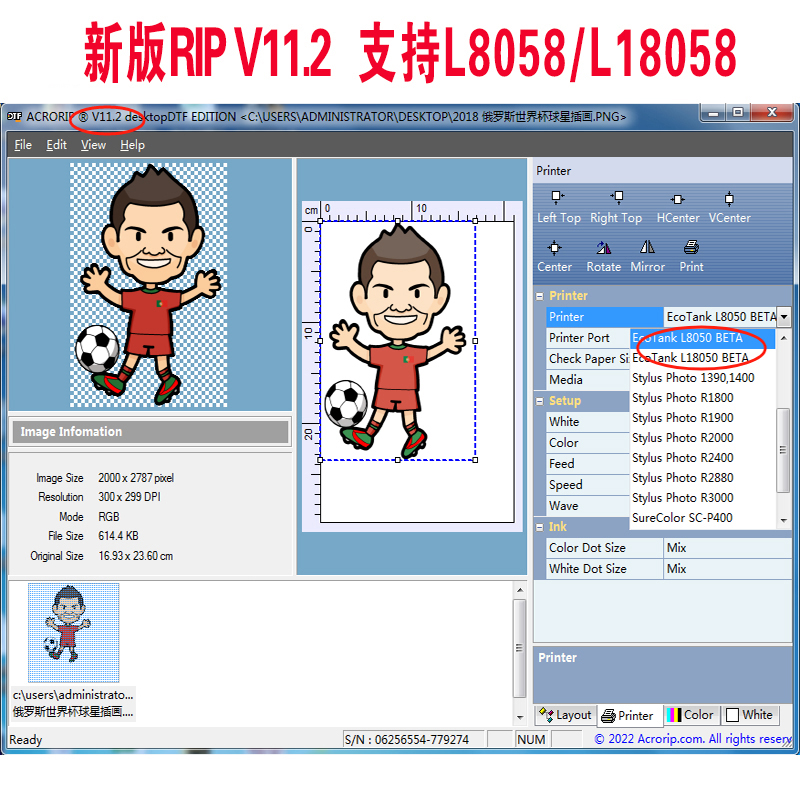Click the DTF application icon in title bar
The height and width of the screenshot is (800, 800).
pyautogui.click(x=14, y=116)
